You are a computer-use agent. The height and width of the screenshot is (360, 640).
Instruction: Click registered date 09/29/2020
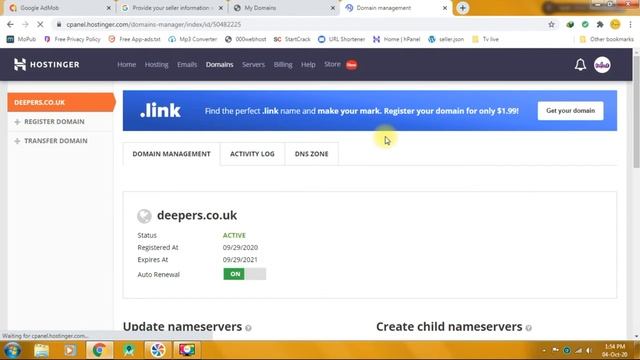(240, 247)
